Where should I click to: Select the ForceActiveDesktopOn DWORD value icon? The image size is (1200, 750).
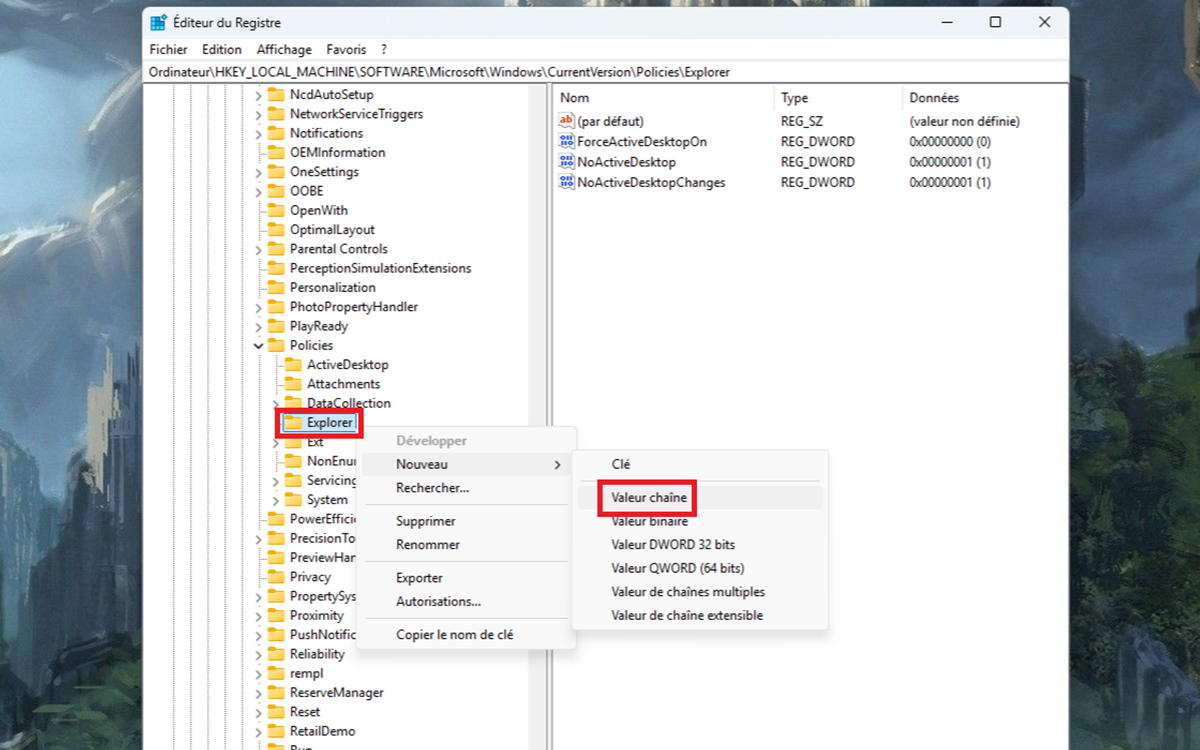coord(567,141)
